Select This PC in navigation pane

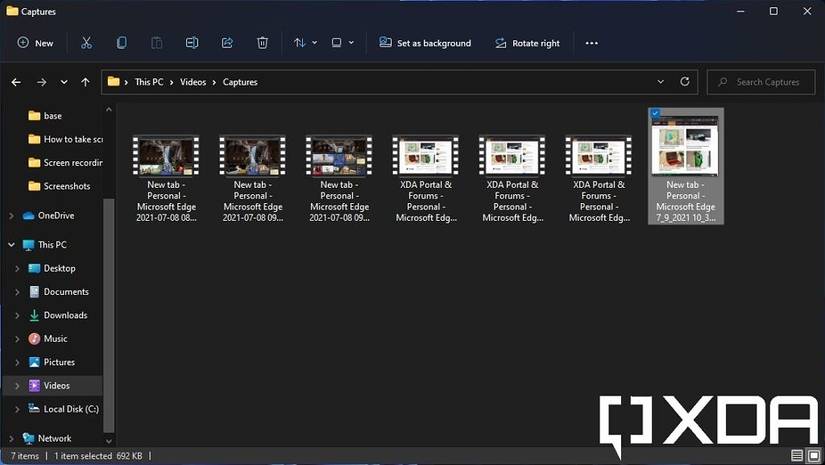click(x=45, y=245)
